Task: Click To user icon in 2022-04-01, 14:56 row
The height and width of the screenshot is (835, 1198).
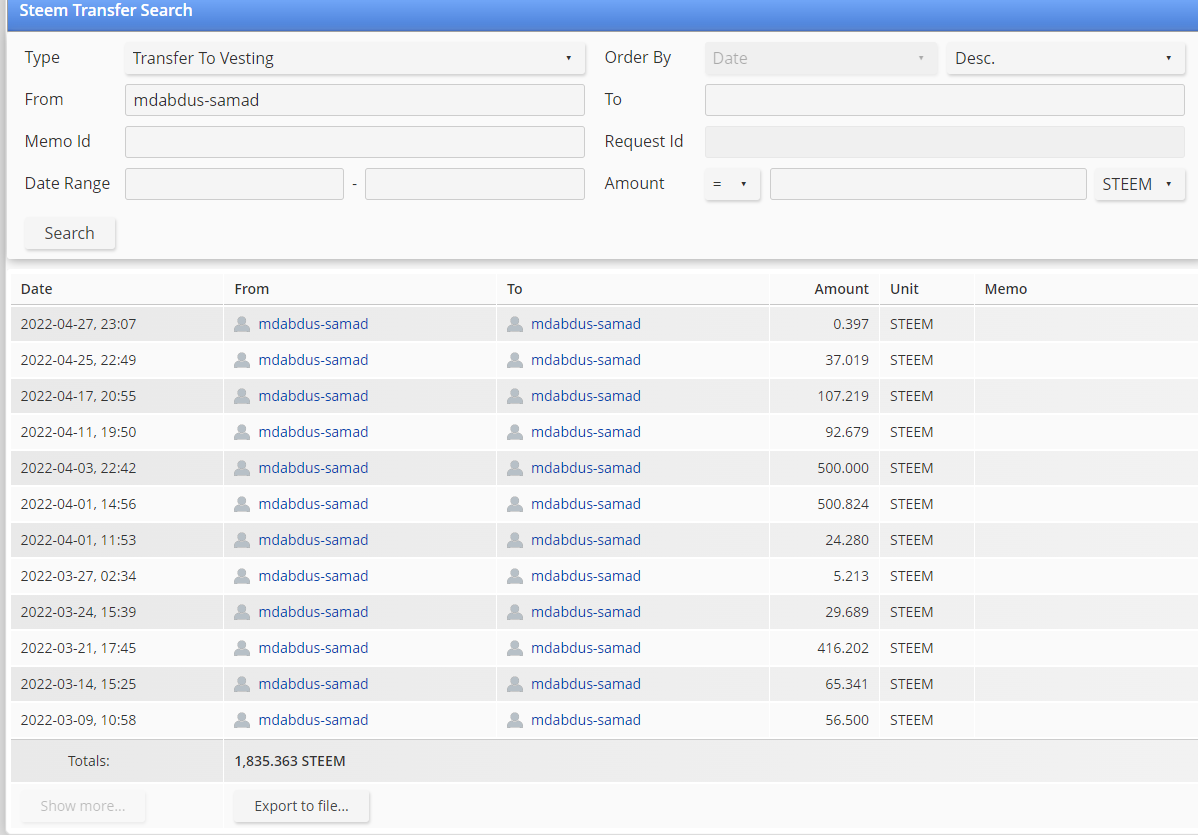Action: (515, 503)
